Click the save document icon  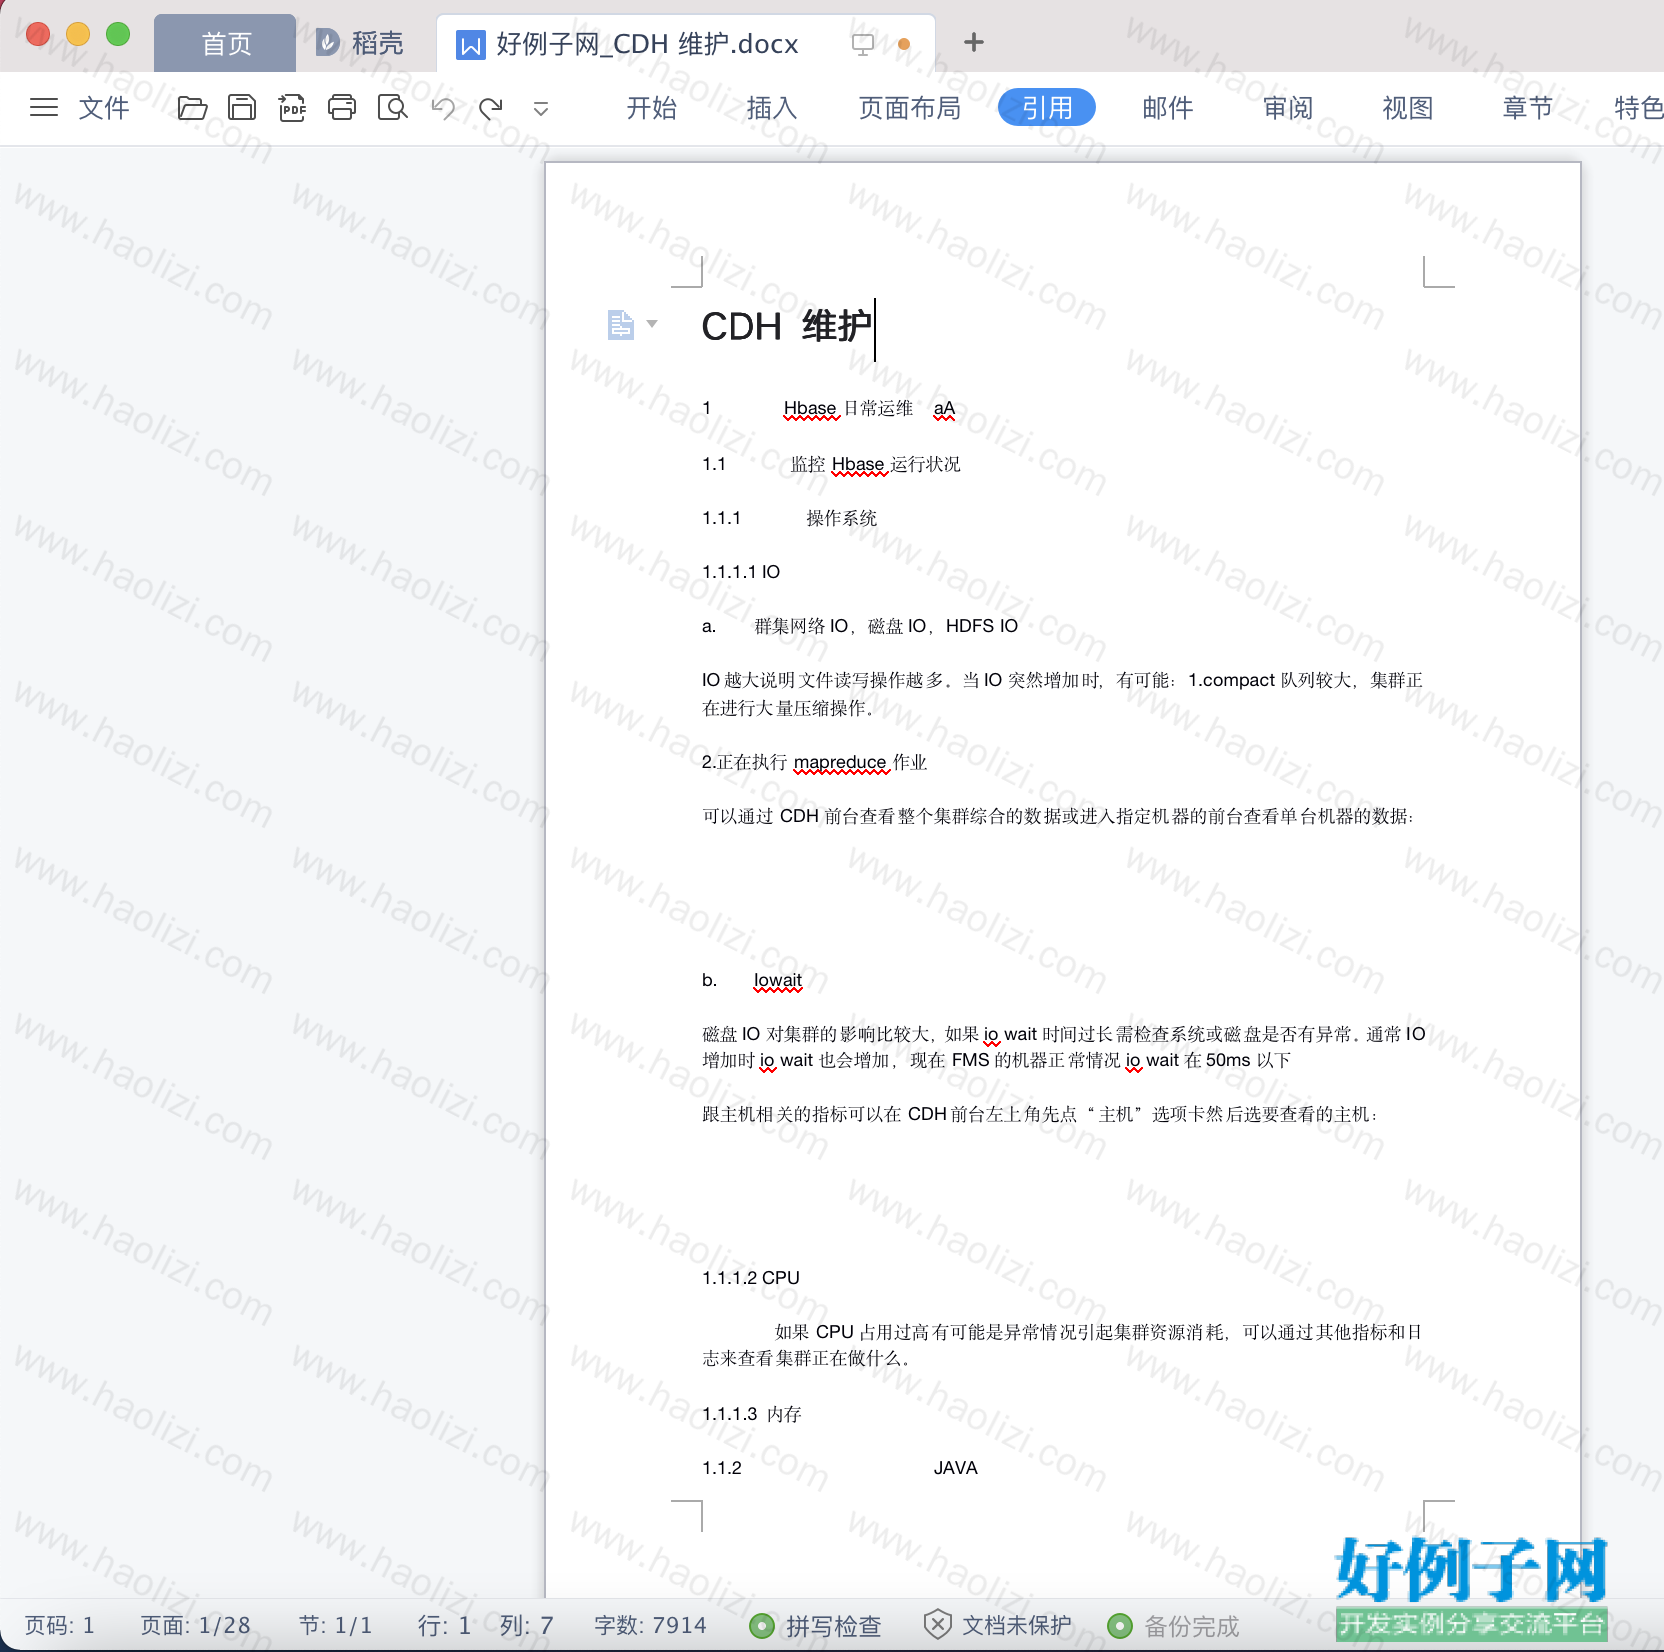[242, 107]
